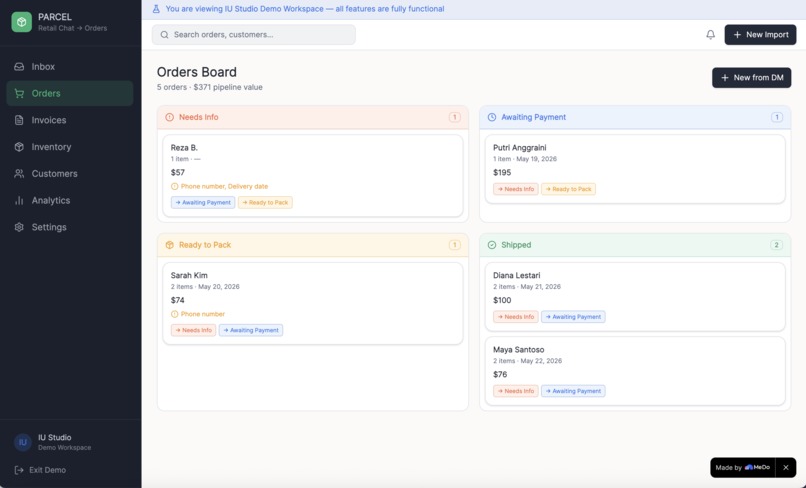Click the Shipped count badge showing 2
The height and width of the screenshot is (488, 806).
pyautogui.click(x=777, y=245)
